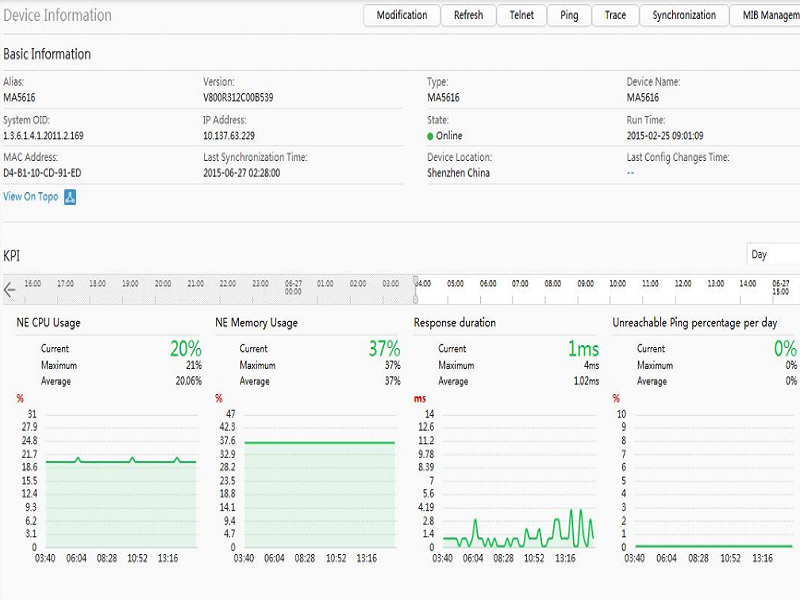Click the 1ms current response value
The width and height of the screenshot is (800, 600).
pyautogui.click(x=584, y=349)
